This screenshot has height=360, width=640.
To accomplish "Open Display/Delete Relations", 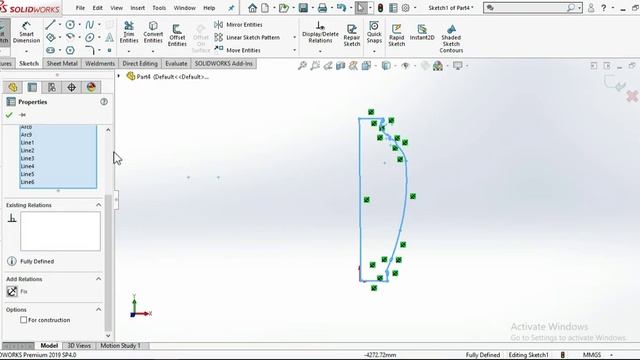I will (x=320, y=32).
